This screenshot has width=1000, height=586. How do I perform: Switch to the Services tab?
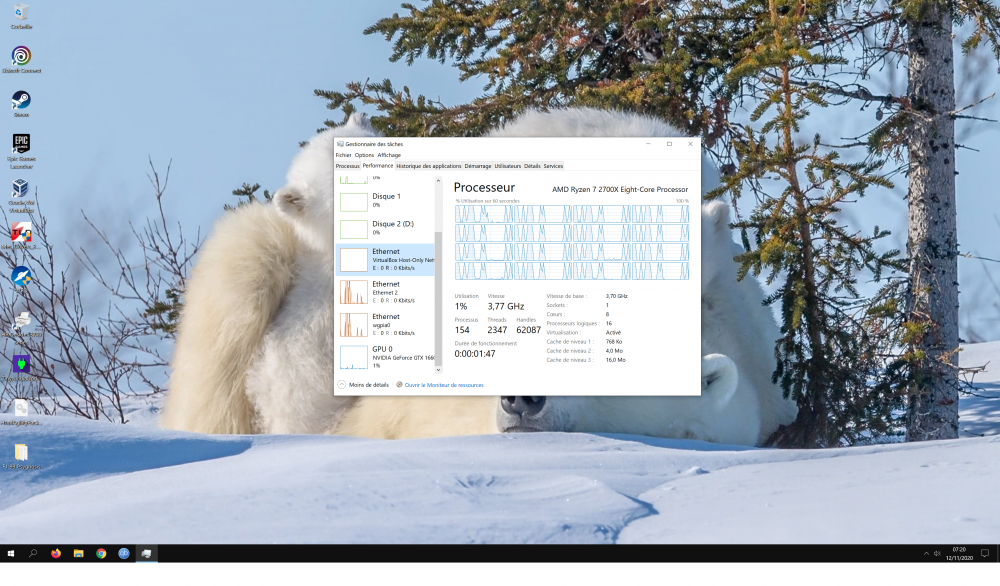tap(553, 166)
